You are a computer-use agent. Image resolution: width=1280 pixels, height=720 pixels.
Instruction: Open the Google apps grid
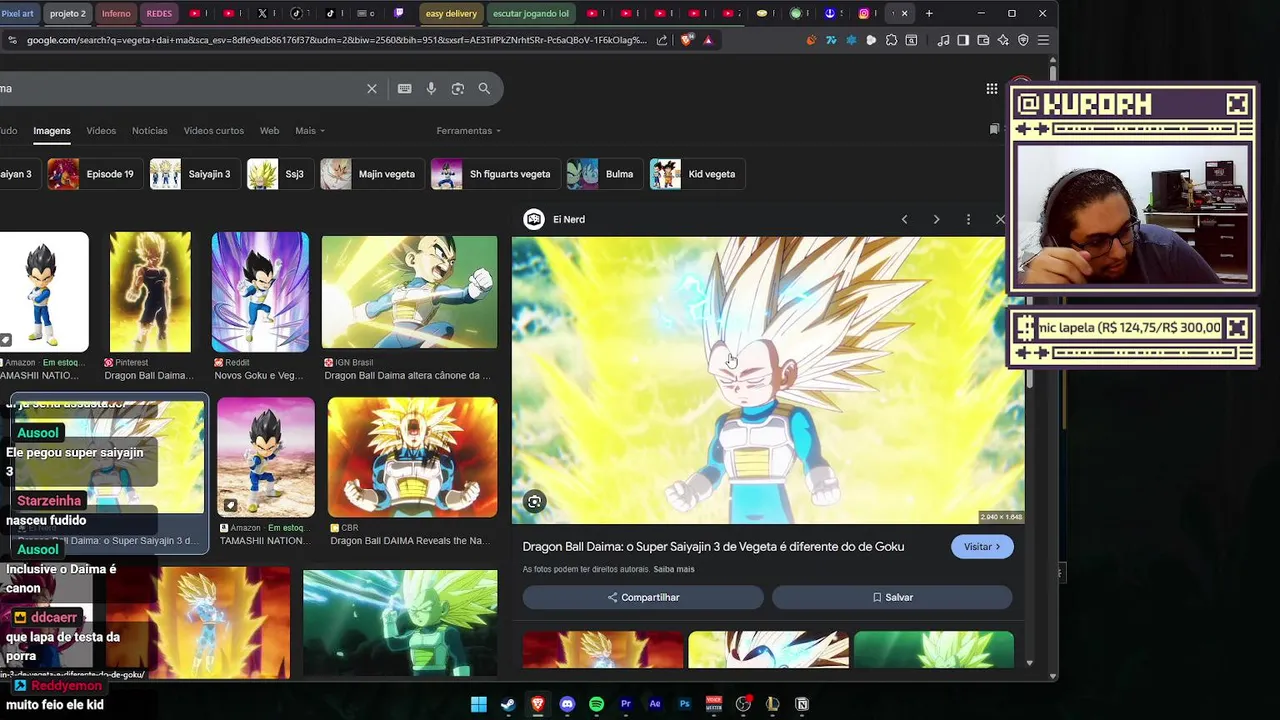tap(991, 88)
